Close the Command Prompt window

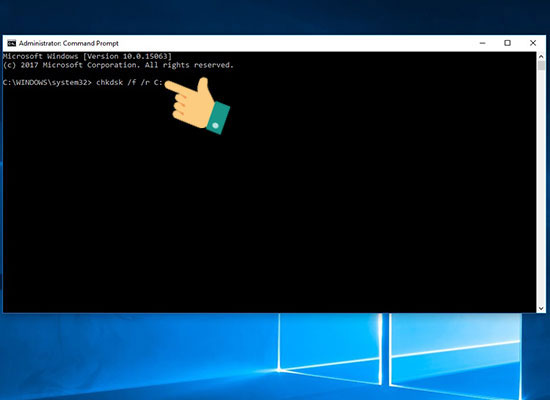pyautogui.click(x=533, y=43)
